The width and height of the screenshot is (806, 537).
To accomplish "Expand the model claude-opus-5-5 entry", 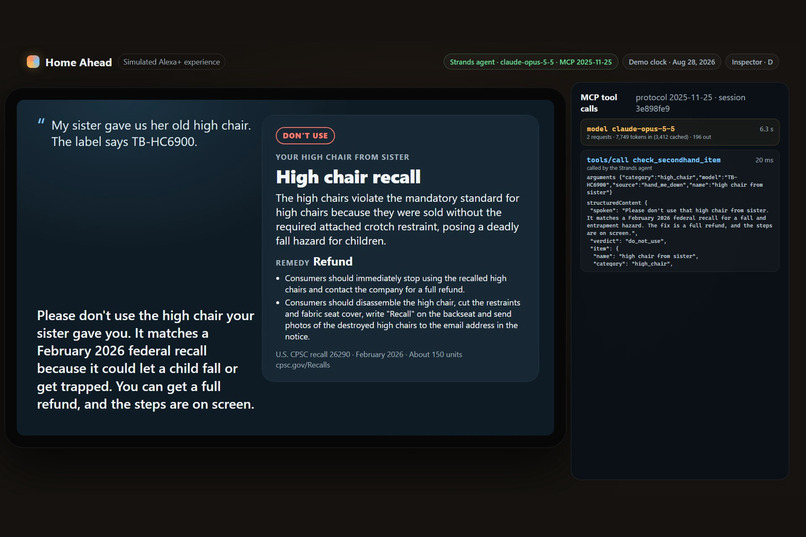I will tap(680, 132).
